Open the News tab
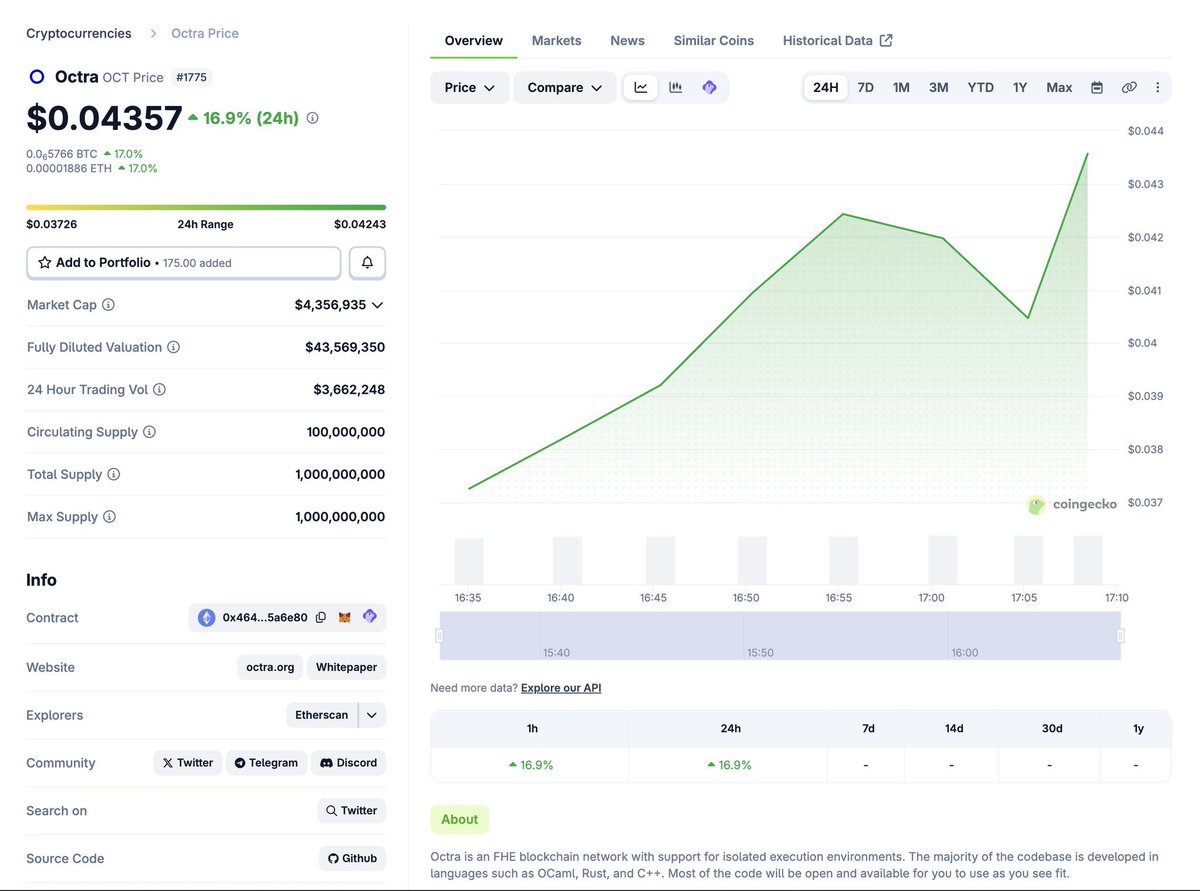This screenshot has height=891, width=1200. [627, 41]
